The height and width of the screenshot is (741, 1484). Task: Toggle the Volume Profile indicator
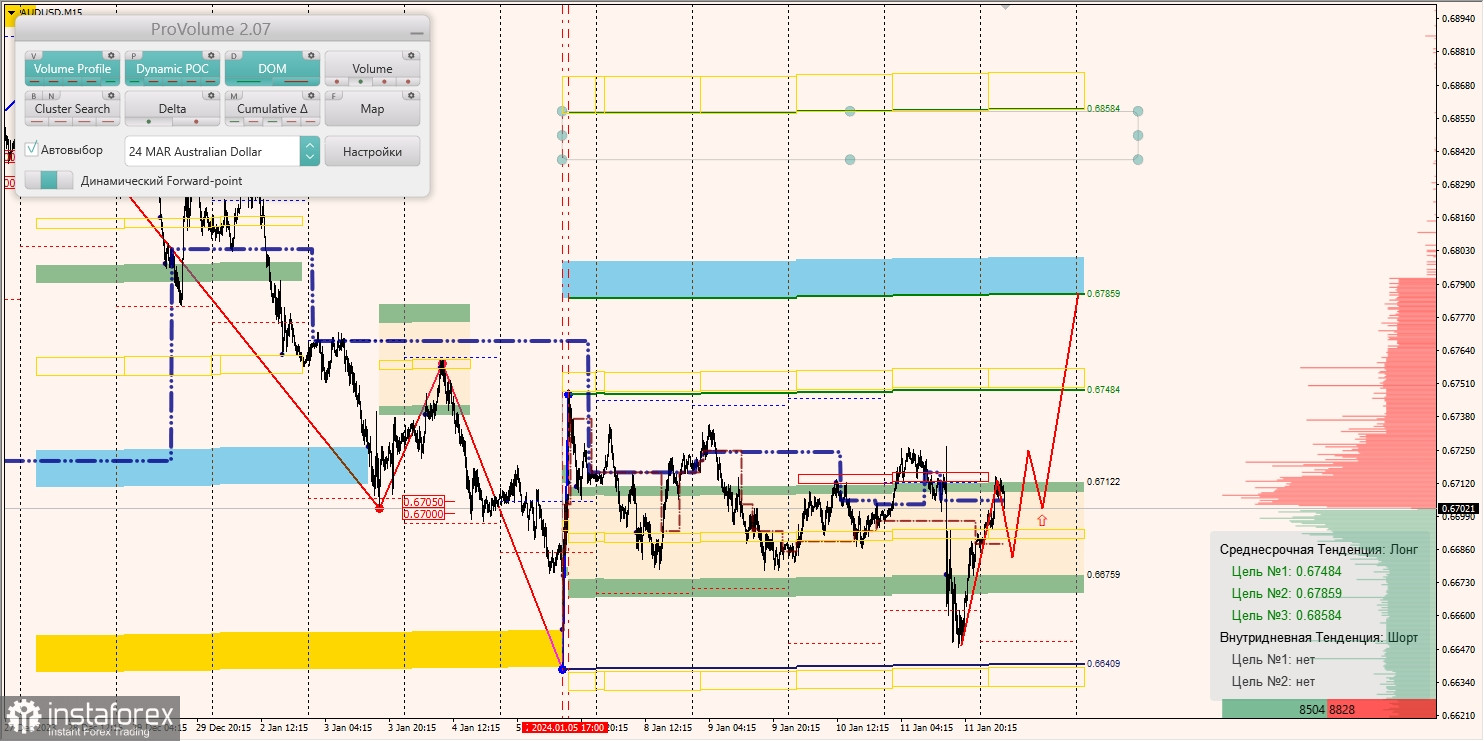[x=72, y=69]
